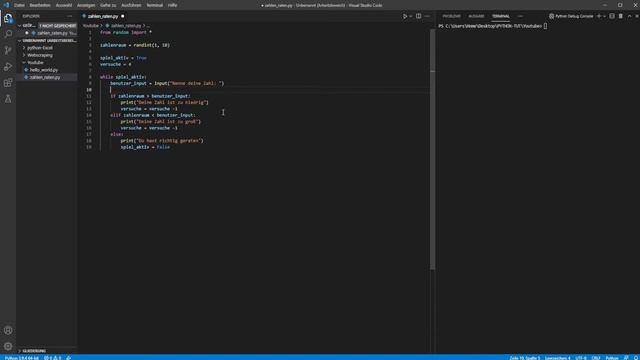Open the Auswahl menu
640x360 pixels.
point(64,5)
